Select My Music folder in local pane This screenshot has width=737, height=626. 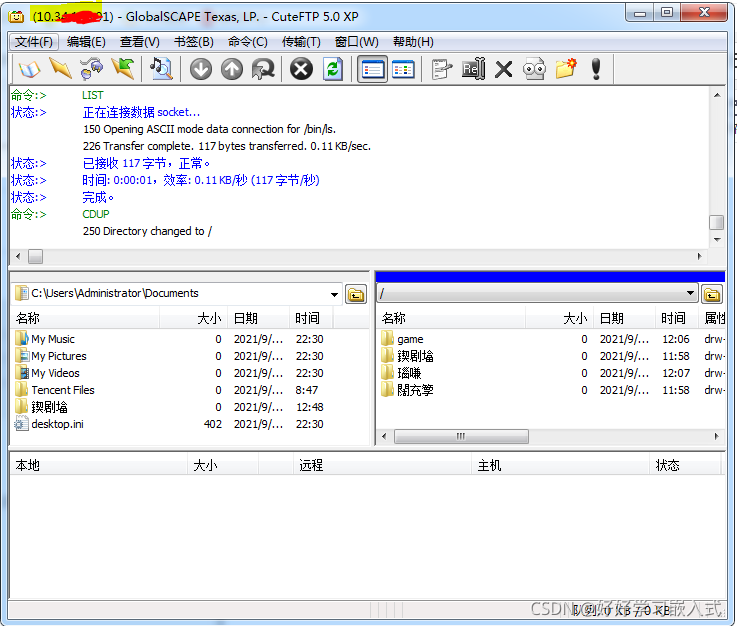(x=53, y=339)
